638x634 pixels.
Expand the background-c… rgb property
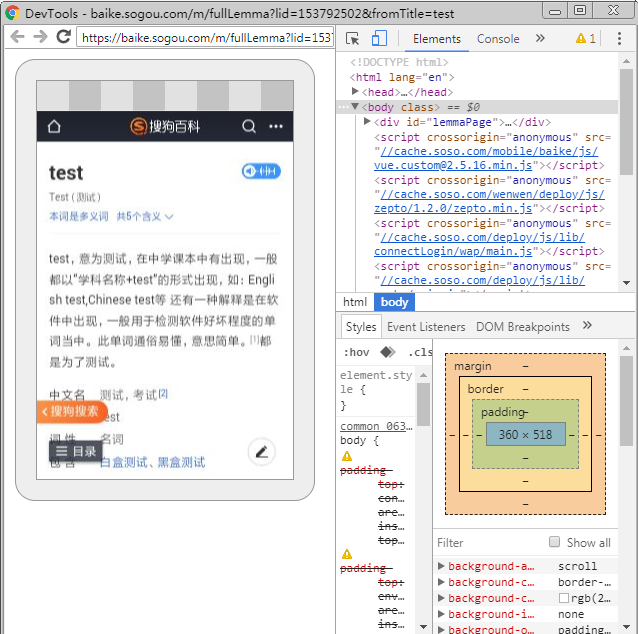(x=441, y=598)
